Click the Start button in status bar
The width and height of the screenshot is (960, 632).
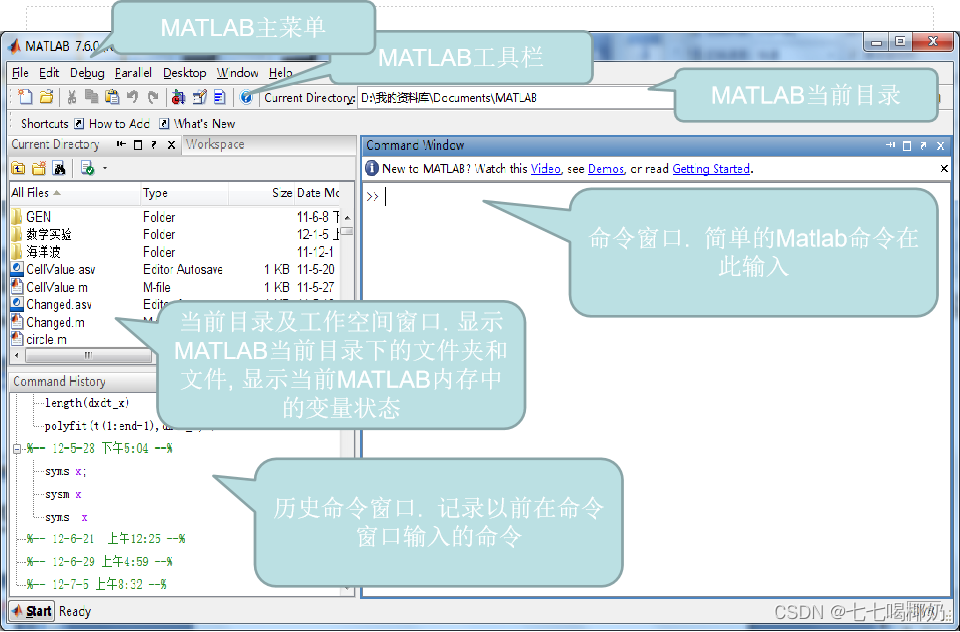[31, 611]
